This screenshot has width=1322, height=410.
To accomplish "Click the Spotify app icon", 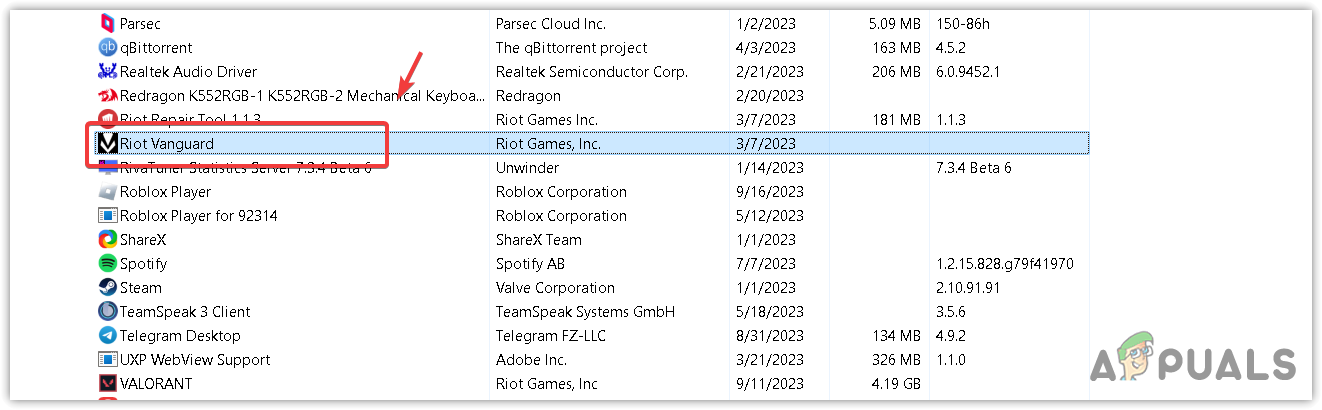I will (x=107, y=263).
